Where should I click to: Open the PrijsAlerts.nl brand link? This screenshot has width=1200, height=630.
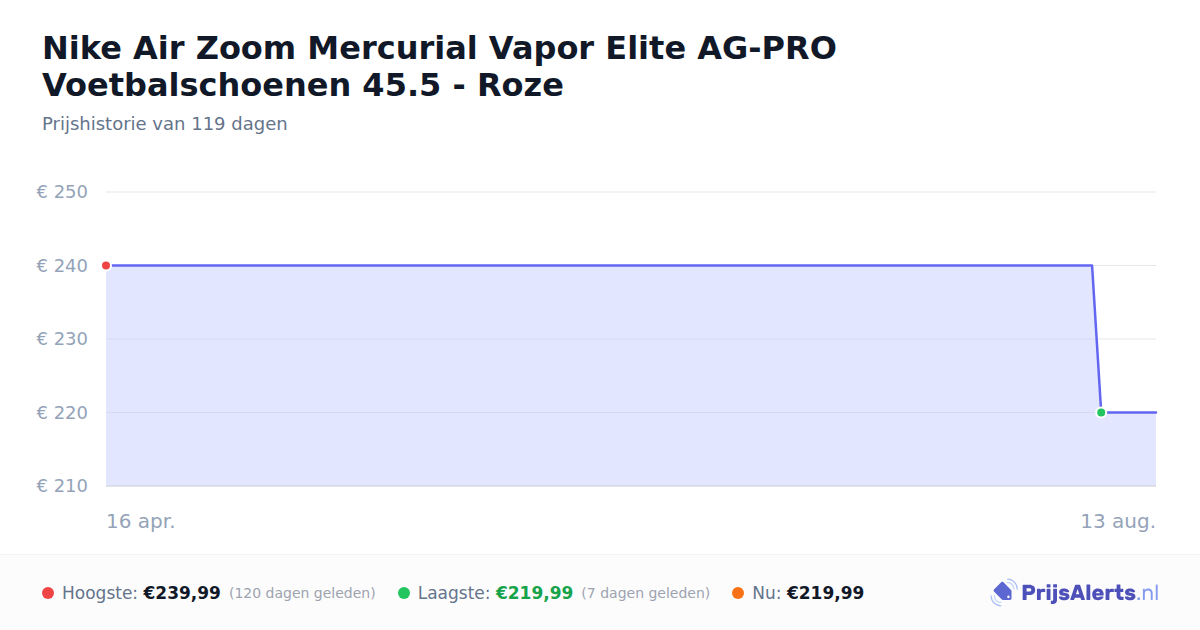[x=1075, y=593]
